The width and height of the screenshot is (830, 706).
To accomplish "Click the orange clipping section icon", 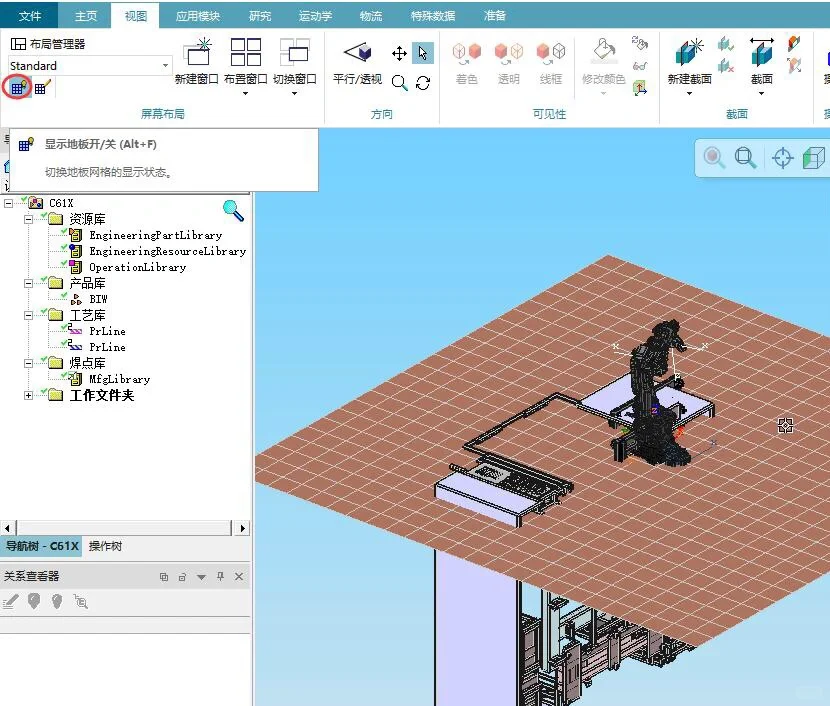I will pyautogui.click(x=794, y=43).
